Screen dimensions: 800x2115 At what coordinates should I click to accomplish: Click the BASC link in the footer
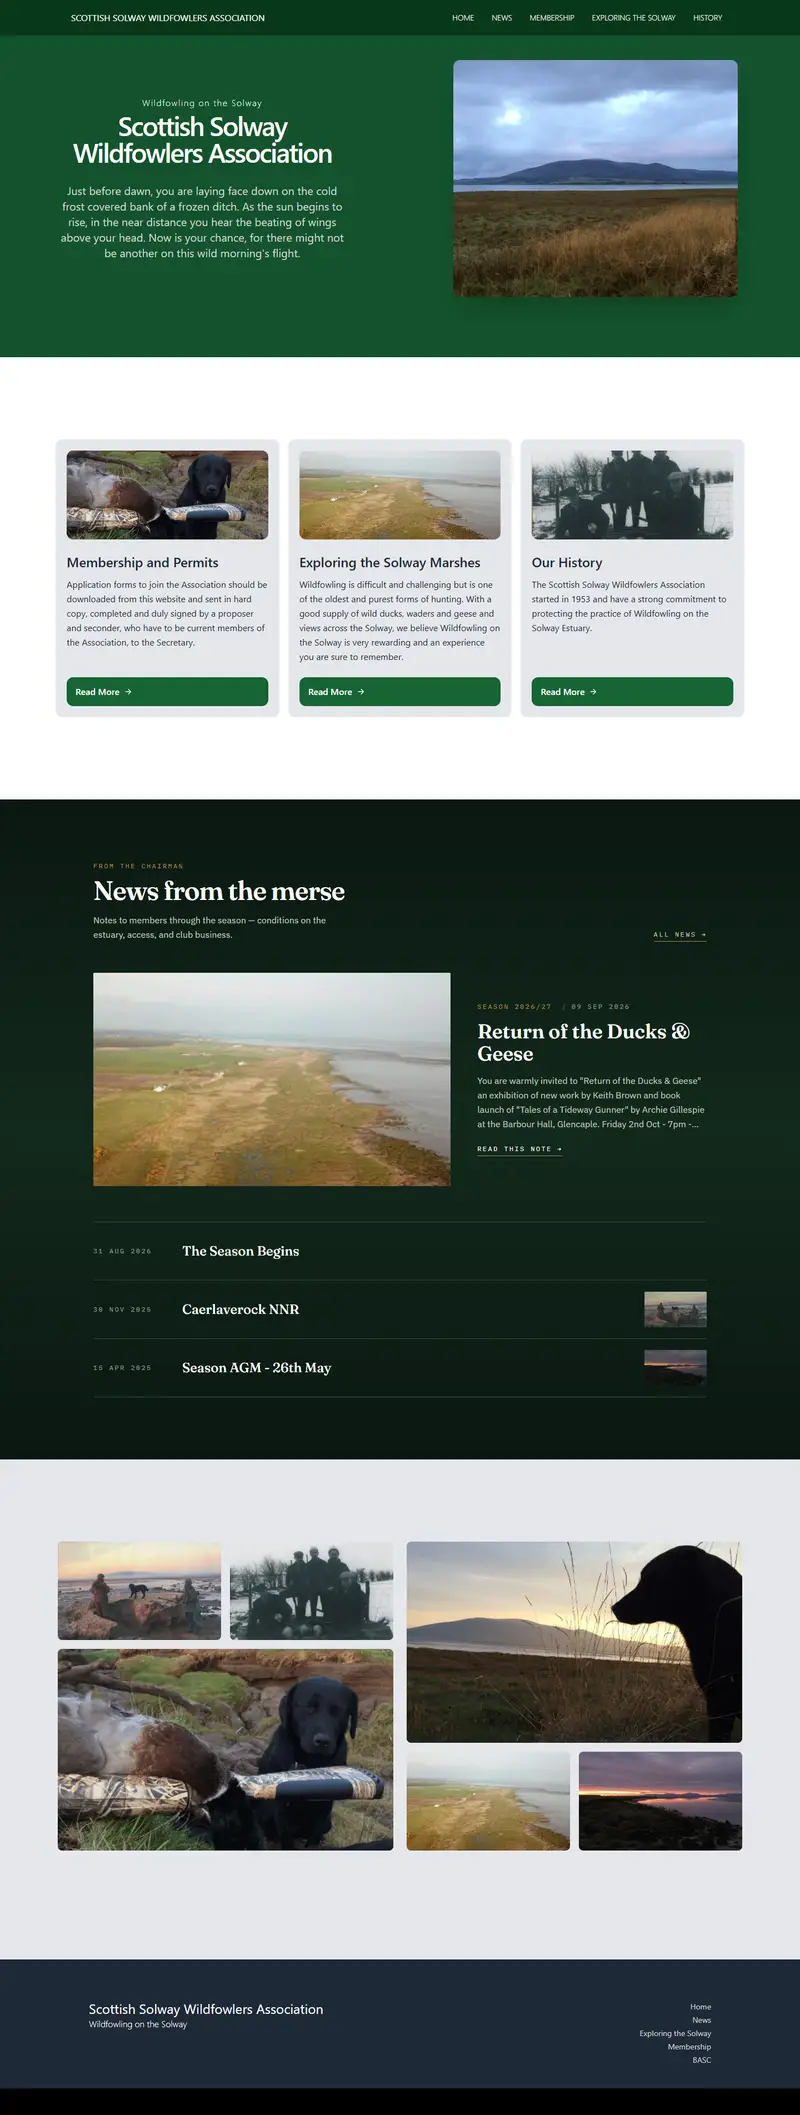pos(702,2060)
